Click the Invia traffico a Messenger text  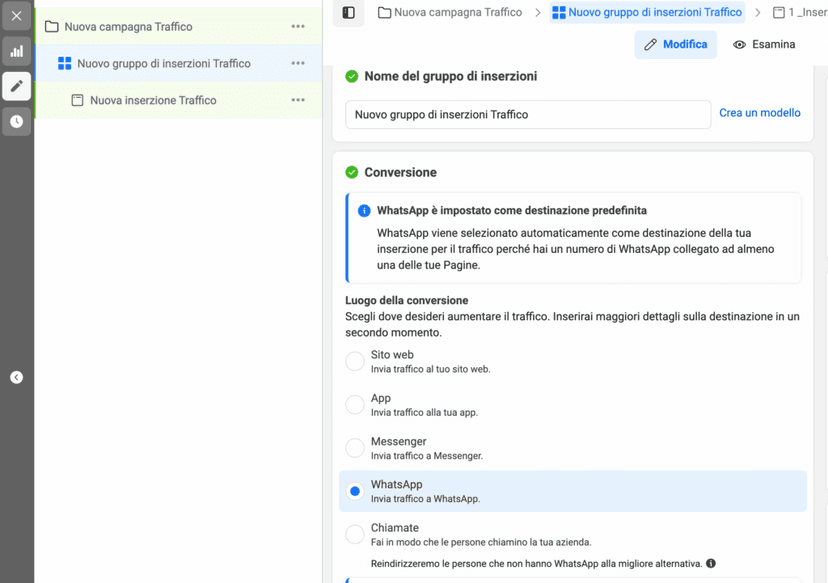427,456
